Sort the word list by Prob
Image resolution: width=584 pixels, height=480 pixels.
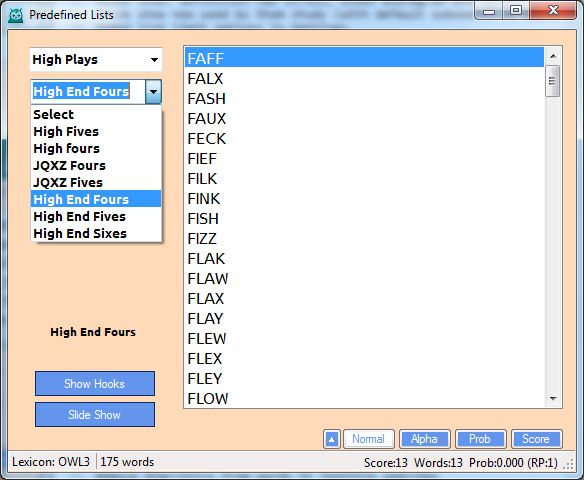(x=480, y=439)
